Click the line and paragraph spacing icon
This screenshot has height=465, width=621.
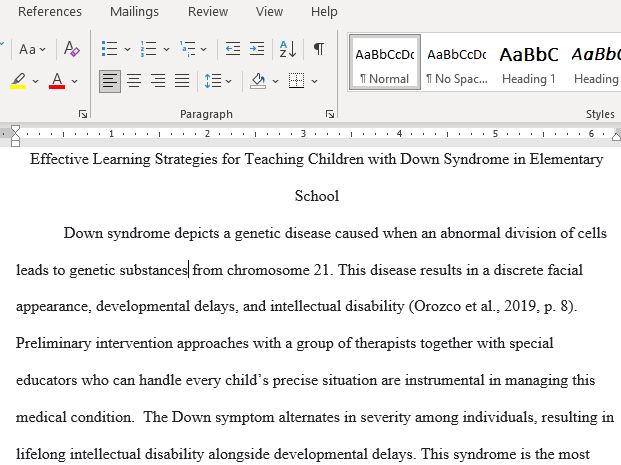tap(213, 81)
